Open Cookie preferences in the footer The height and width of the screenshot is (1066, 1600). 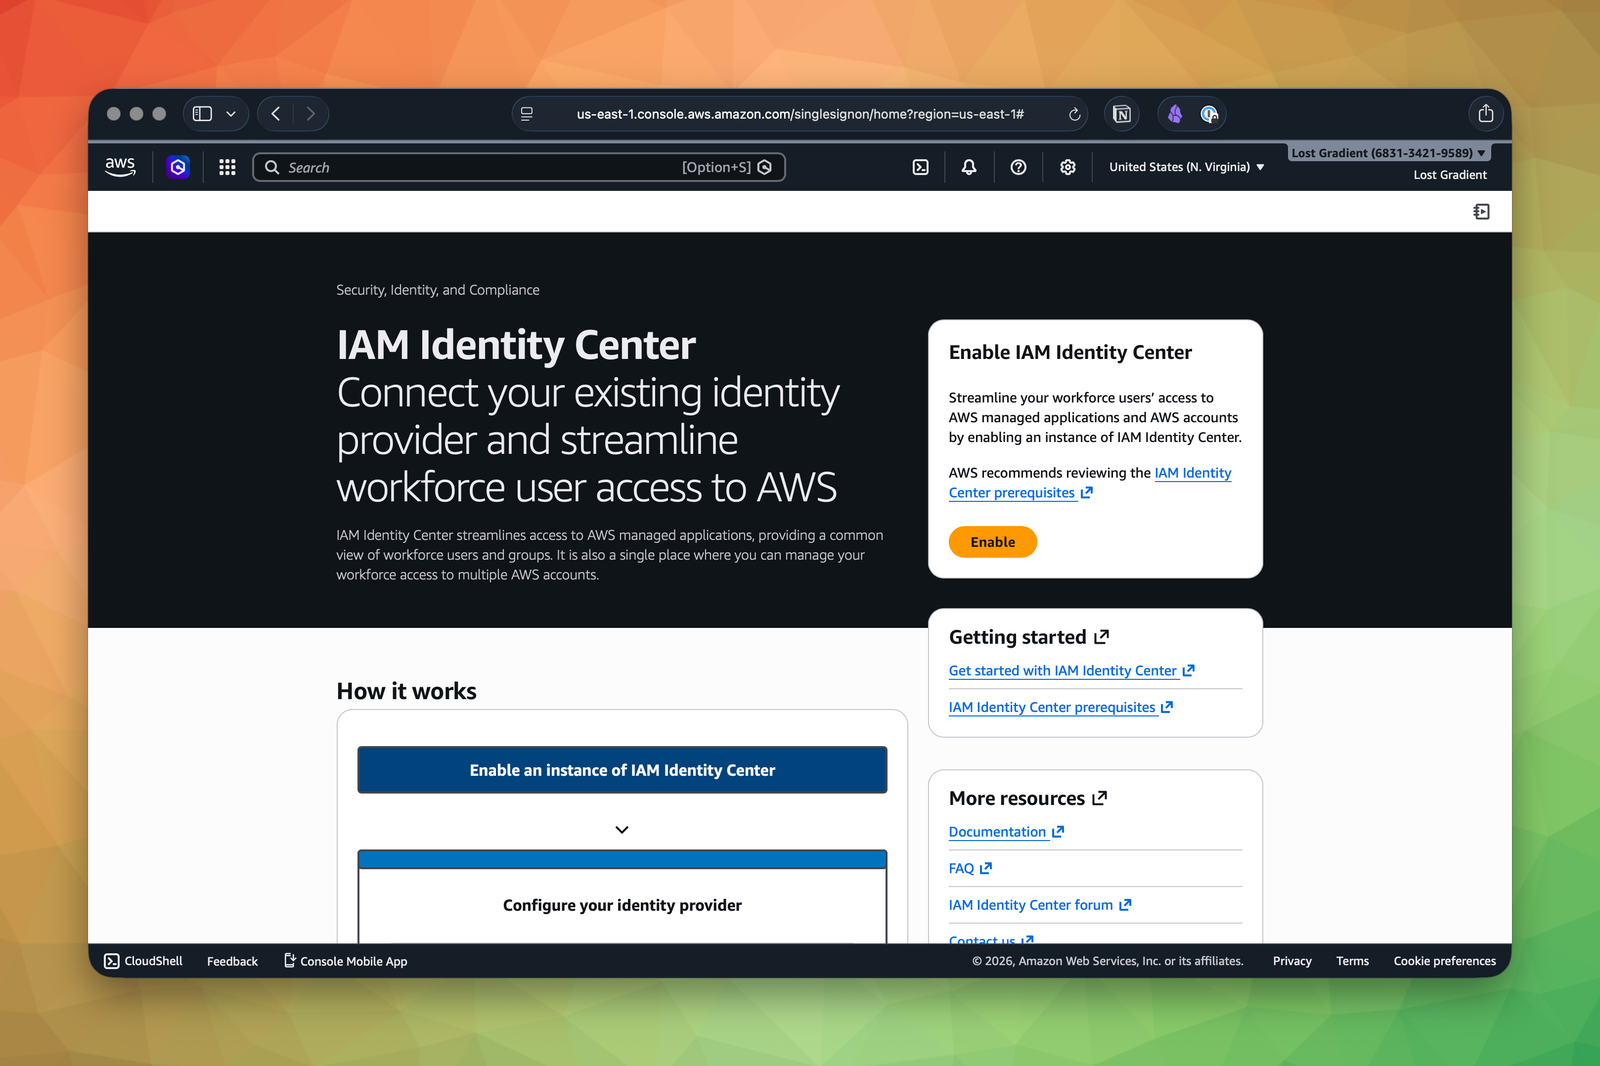[1444, 961]
